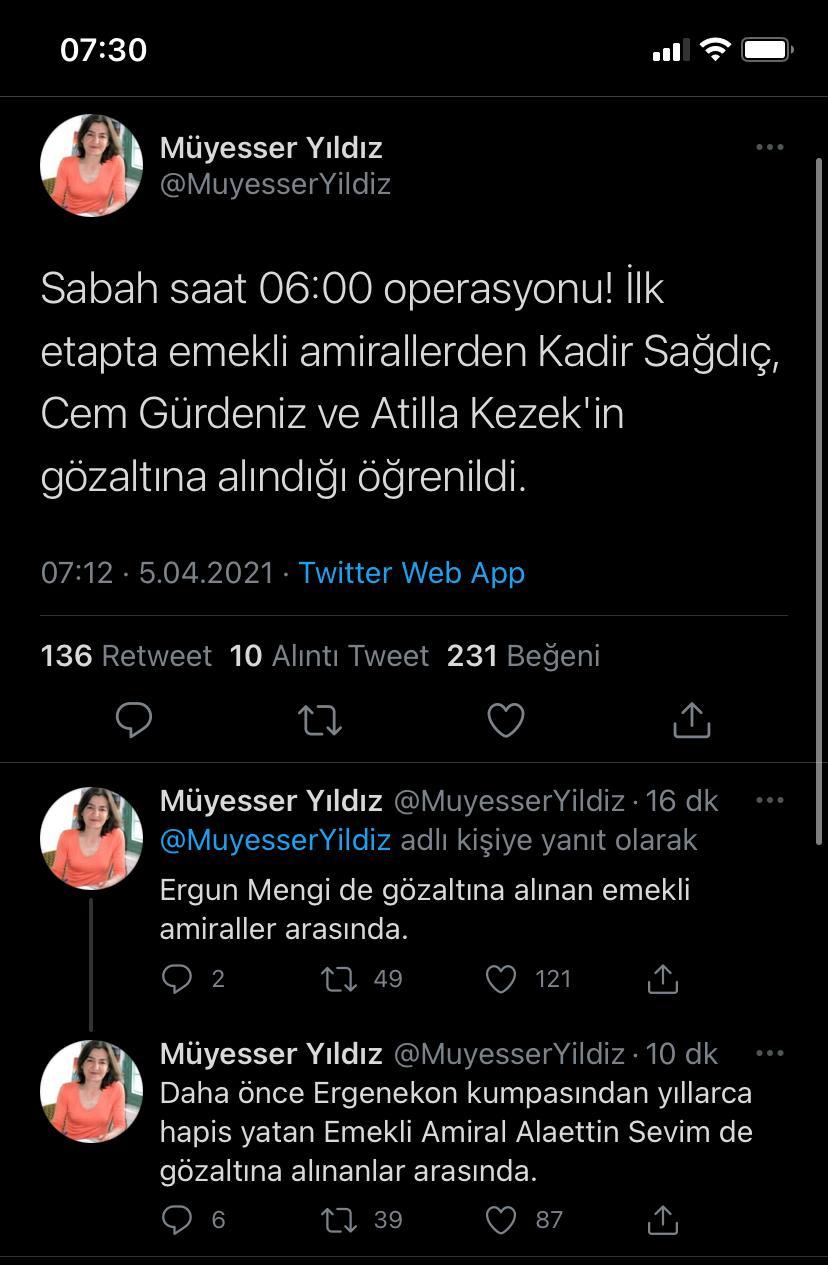Open the Twitter Web App source link
This screenshot has height=1265, width=828.
[411, 572]
